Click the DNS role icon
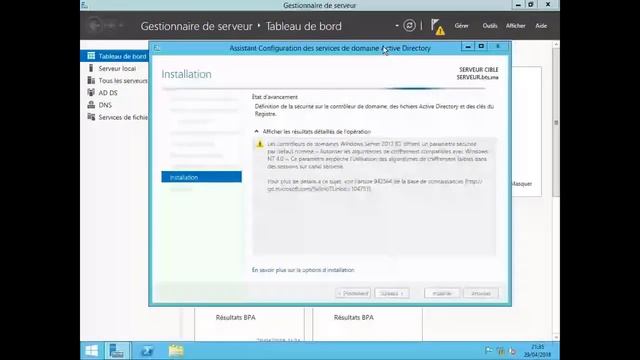This screenshot has width=640, height=360. (x=91, y=105)
